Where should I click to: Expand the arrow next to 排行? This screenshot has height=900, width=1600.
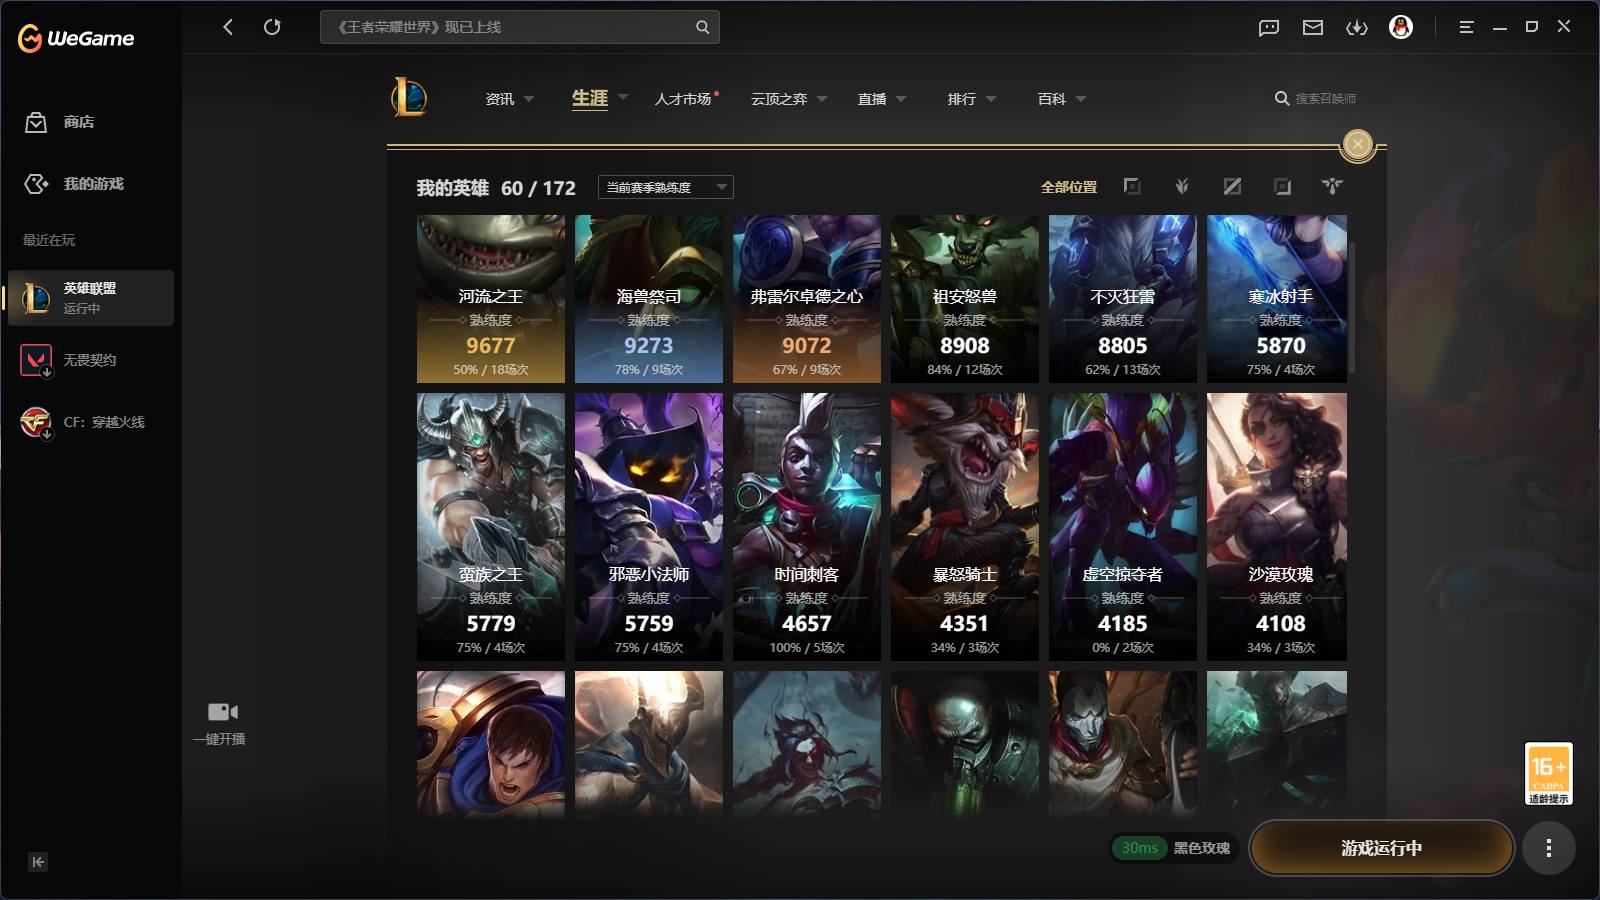(991, 99)
